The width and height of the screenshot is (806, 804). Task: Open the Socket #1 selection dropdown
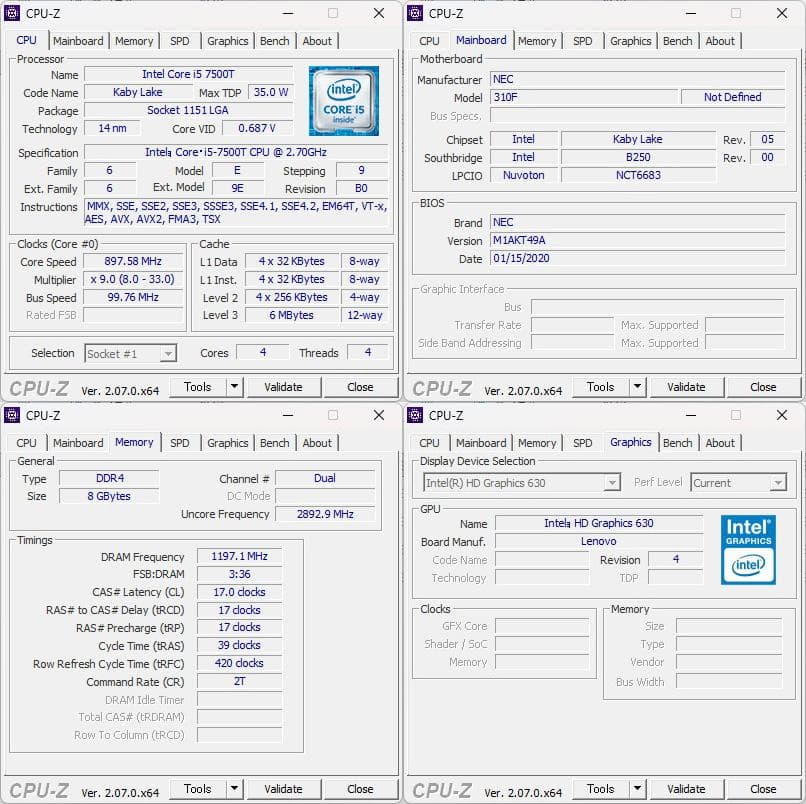pos(130,353)
